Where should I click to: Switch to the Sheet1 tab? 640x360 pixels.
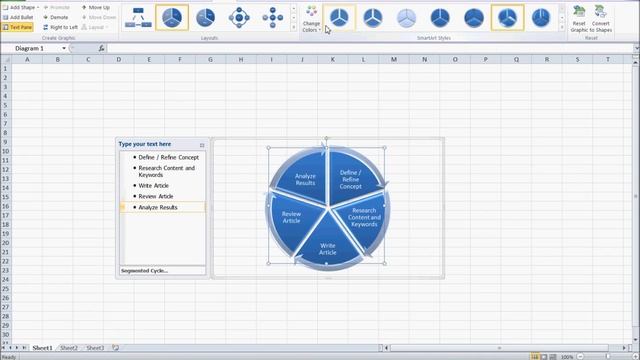click(x=42, y=348)
